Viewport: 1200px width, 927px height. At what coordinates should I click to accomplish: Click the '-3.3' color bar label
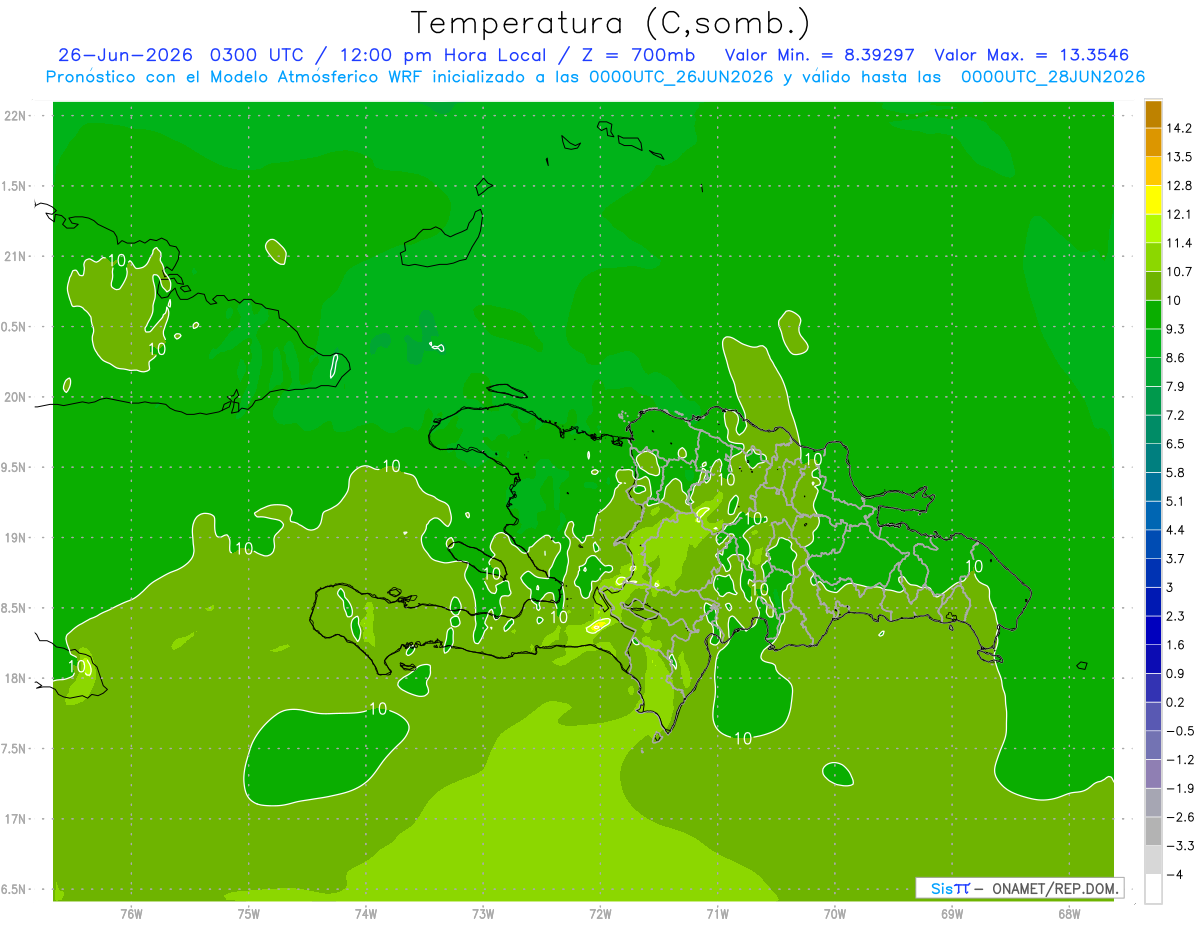pos(1179,845)
